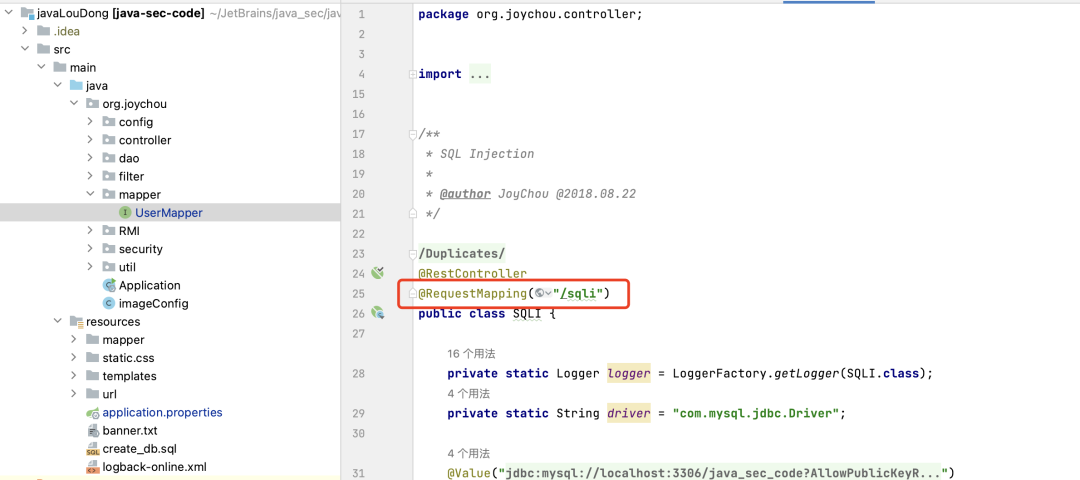Open application.properties file
The image size is (1080, 480).
[x=162, y=413]
